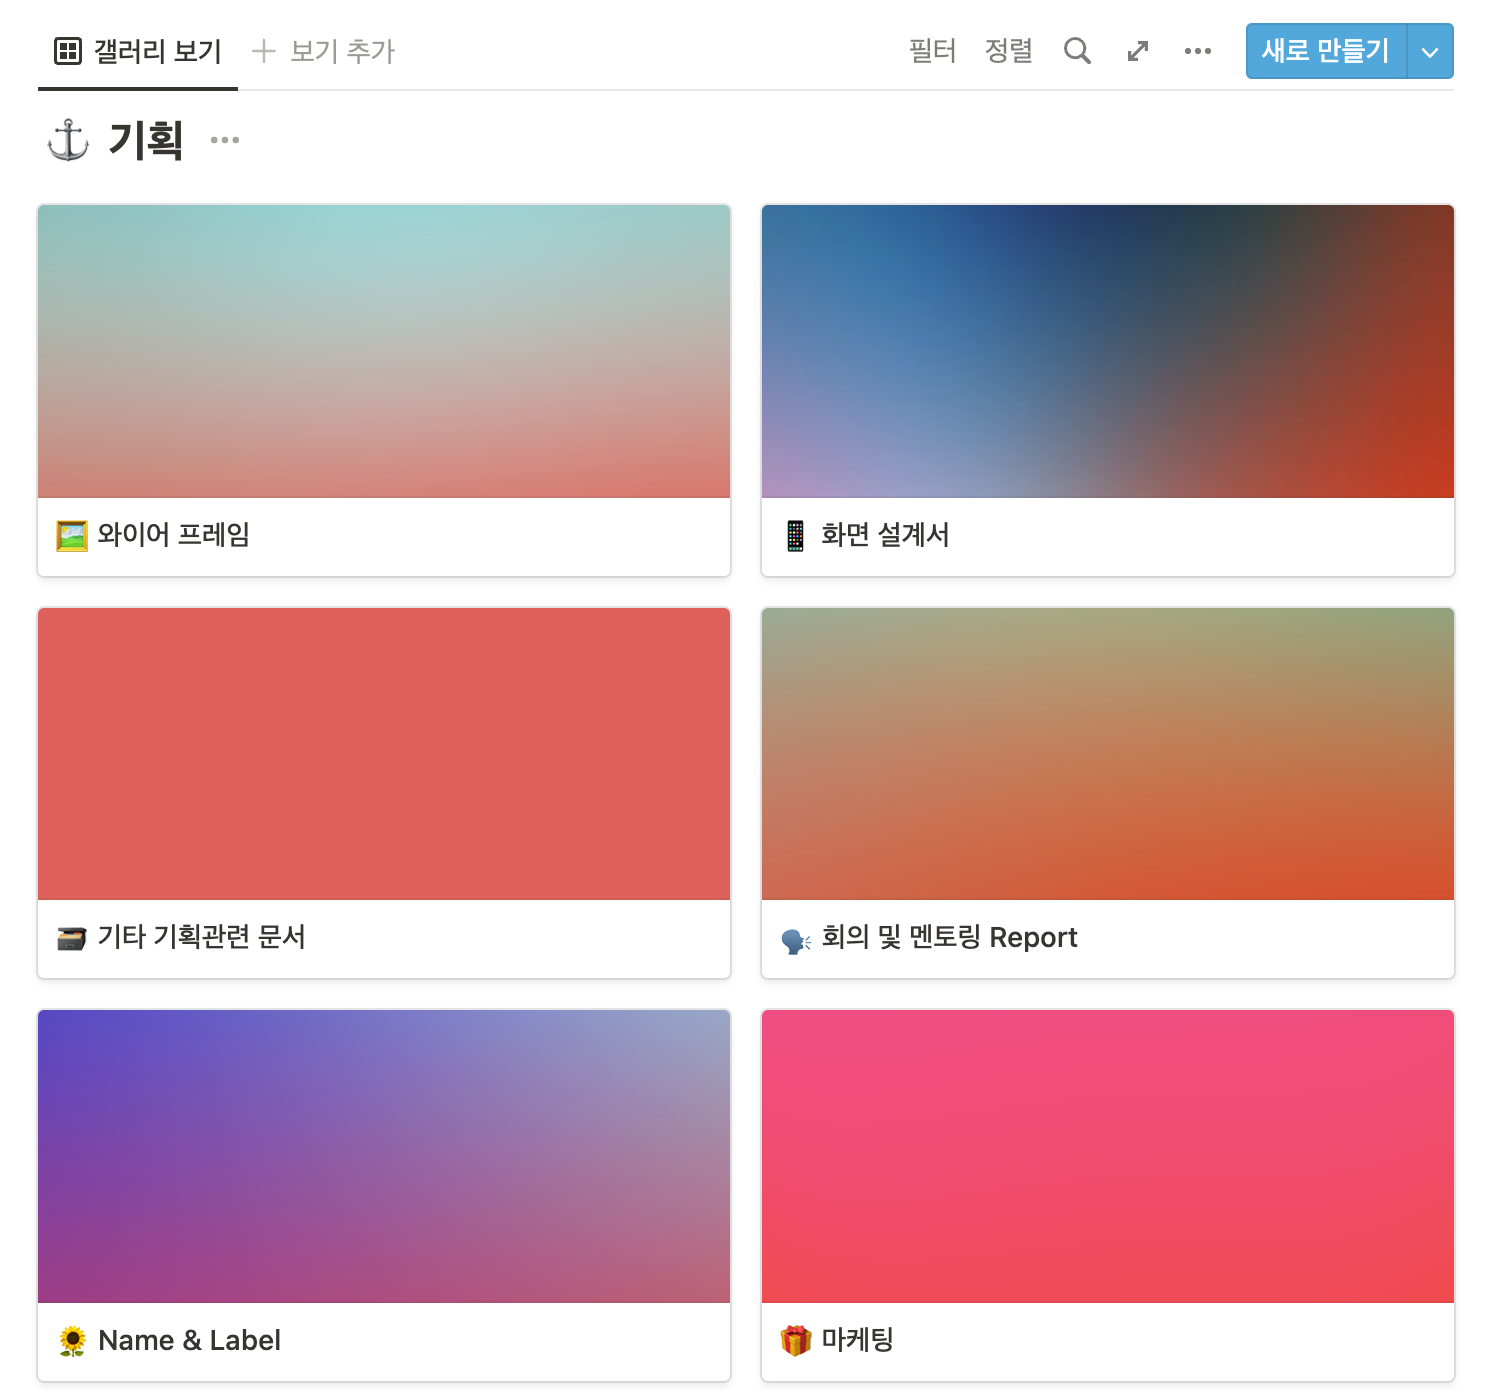The image size is (1490, 1400).
Task: Expand the dropdown arrow beside 새로 만들기
Action: tap(1430, 51)
